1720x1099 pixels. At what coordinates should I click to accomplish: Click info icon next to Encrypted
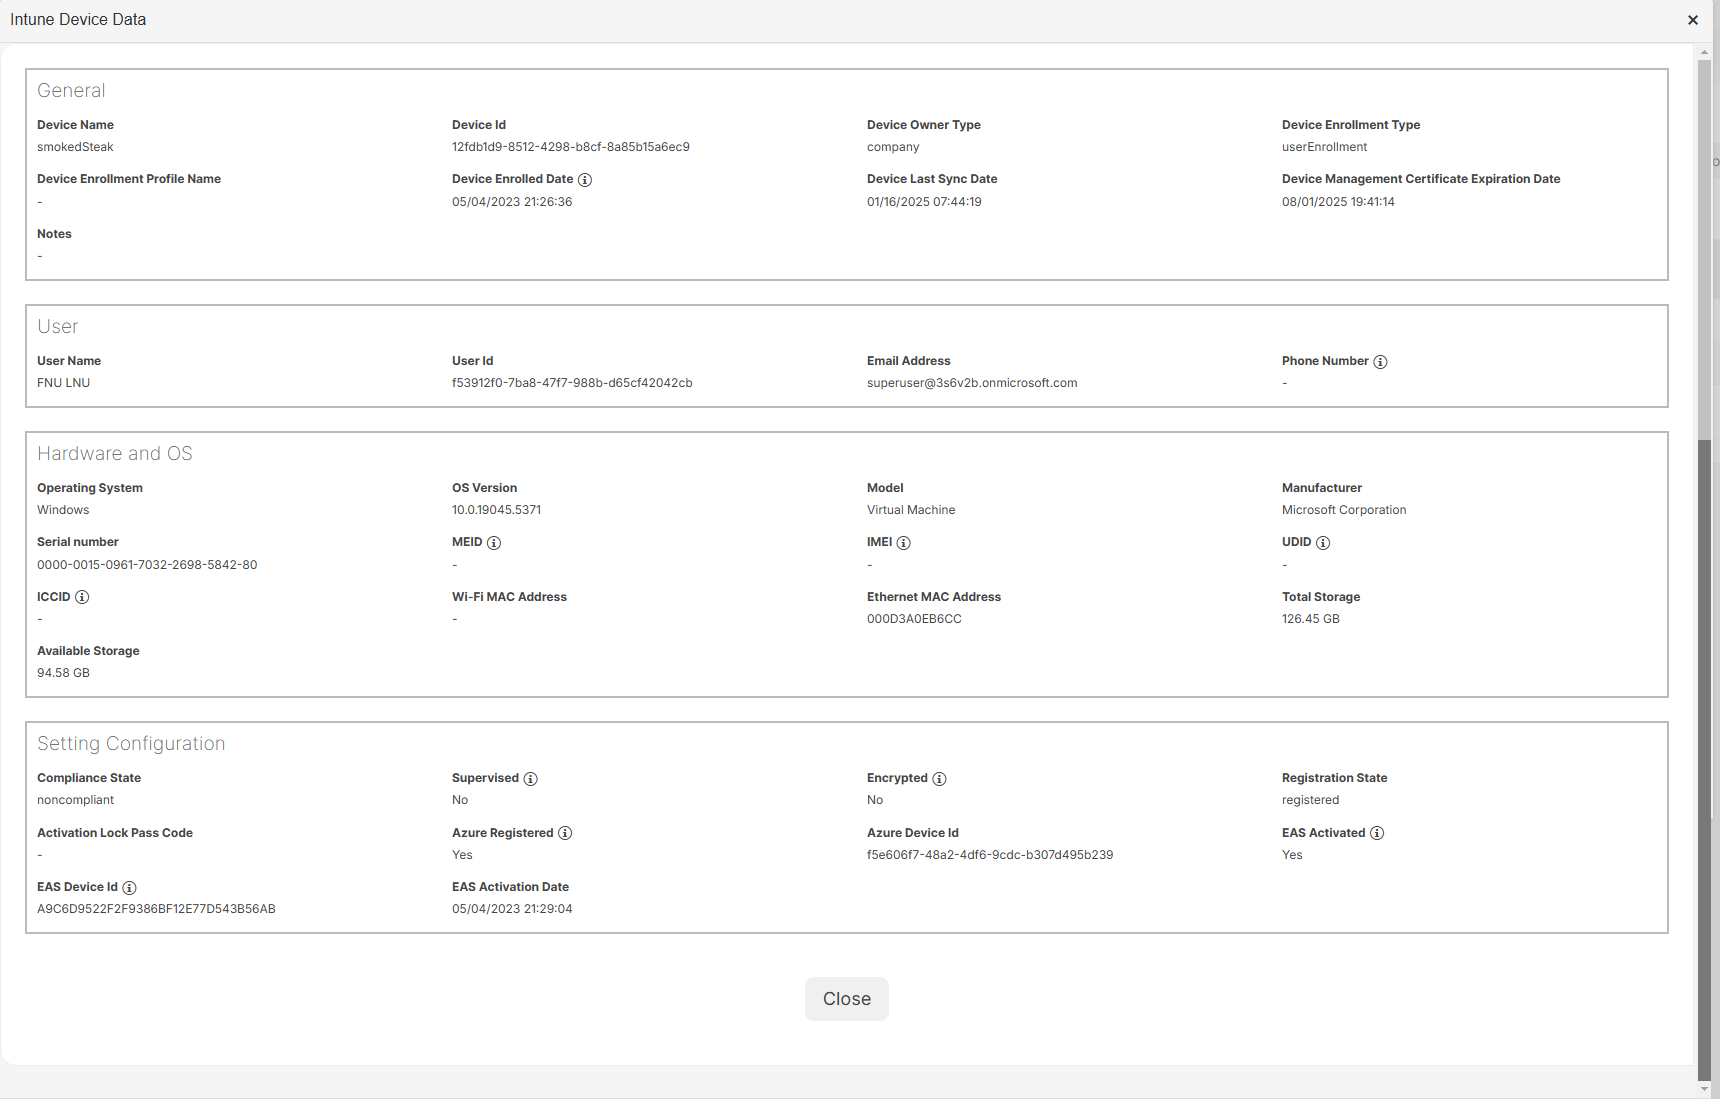click(940, 779)
